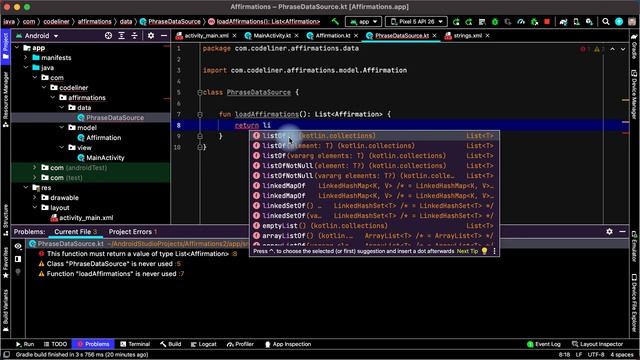Close the strings.xml tab
This screenshot has width=640, height=360.
(487, 36)
